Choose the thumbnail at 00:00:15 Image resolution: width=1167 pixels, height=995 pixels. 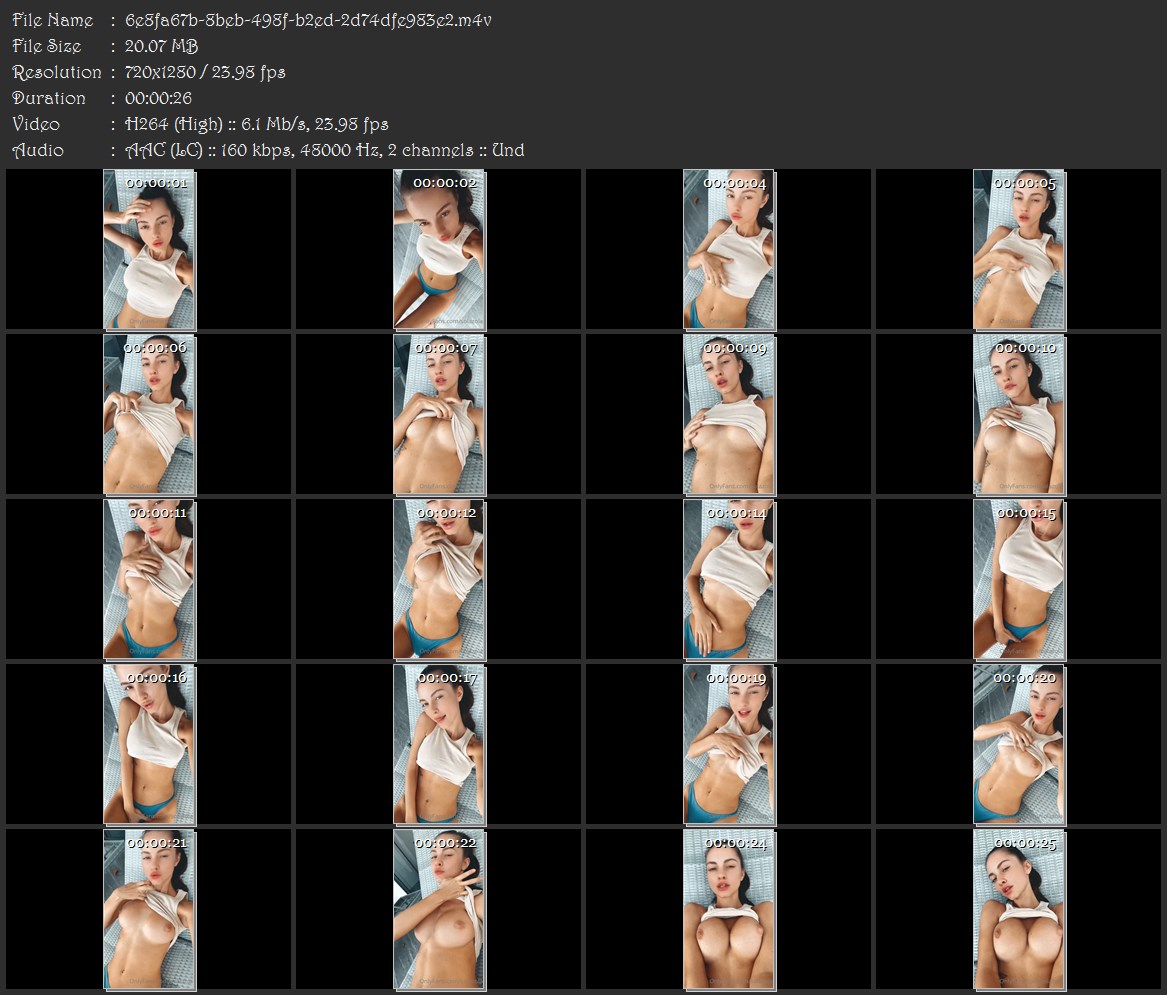click(x=1020, y=580)
